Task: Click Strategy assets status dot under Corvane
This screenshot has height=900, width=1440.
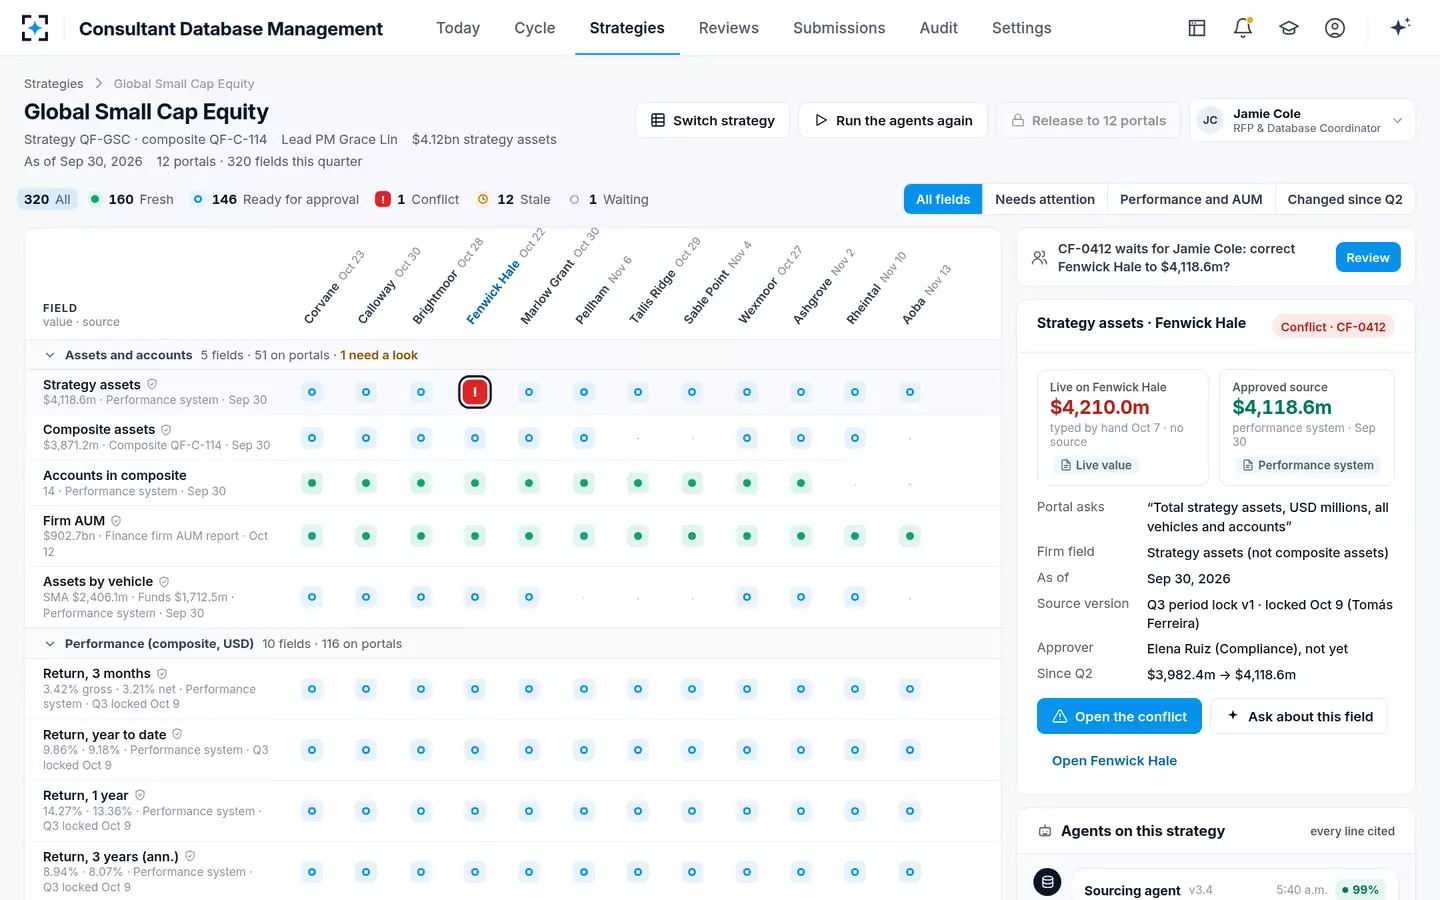Action: click(x=312, y=392)
